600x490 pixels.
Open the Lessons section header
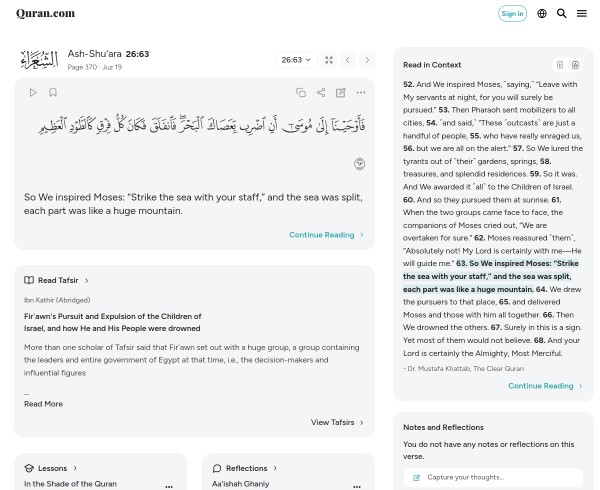(x=51, y=468)
